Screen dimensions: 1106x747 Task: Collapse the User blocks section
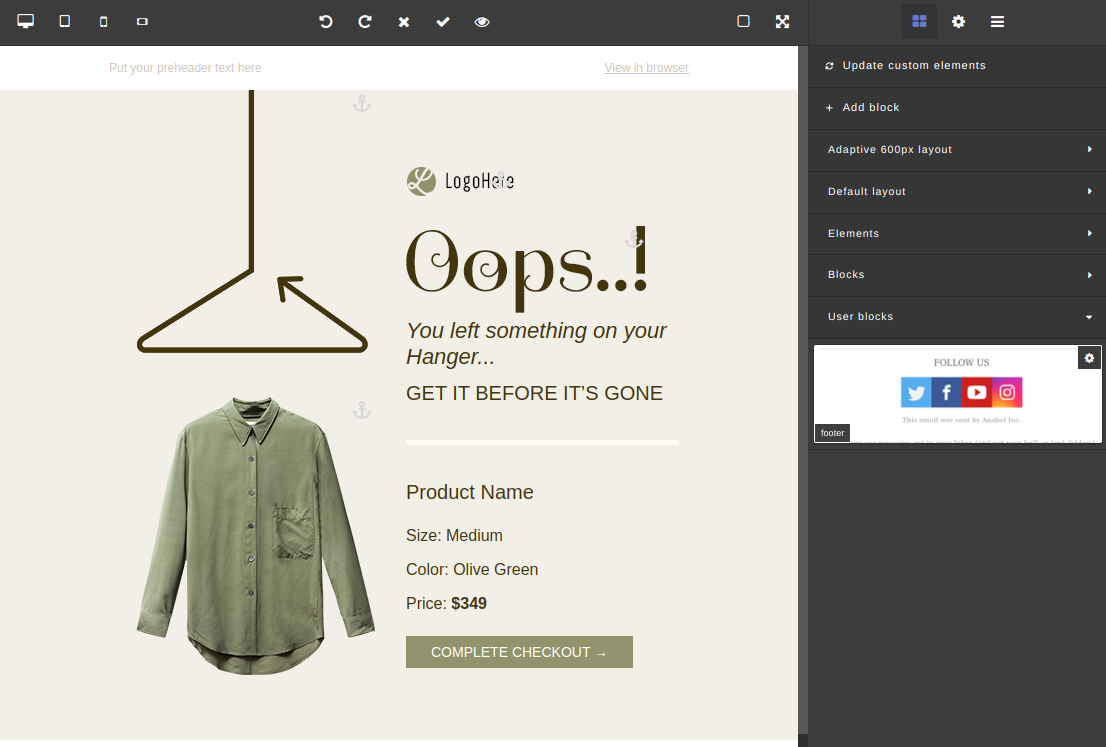tap(956, 317)
